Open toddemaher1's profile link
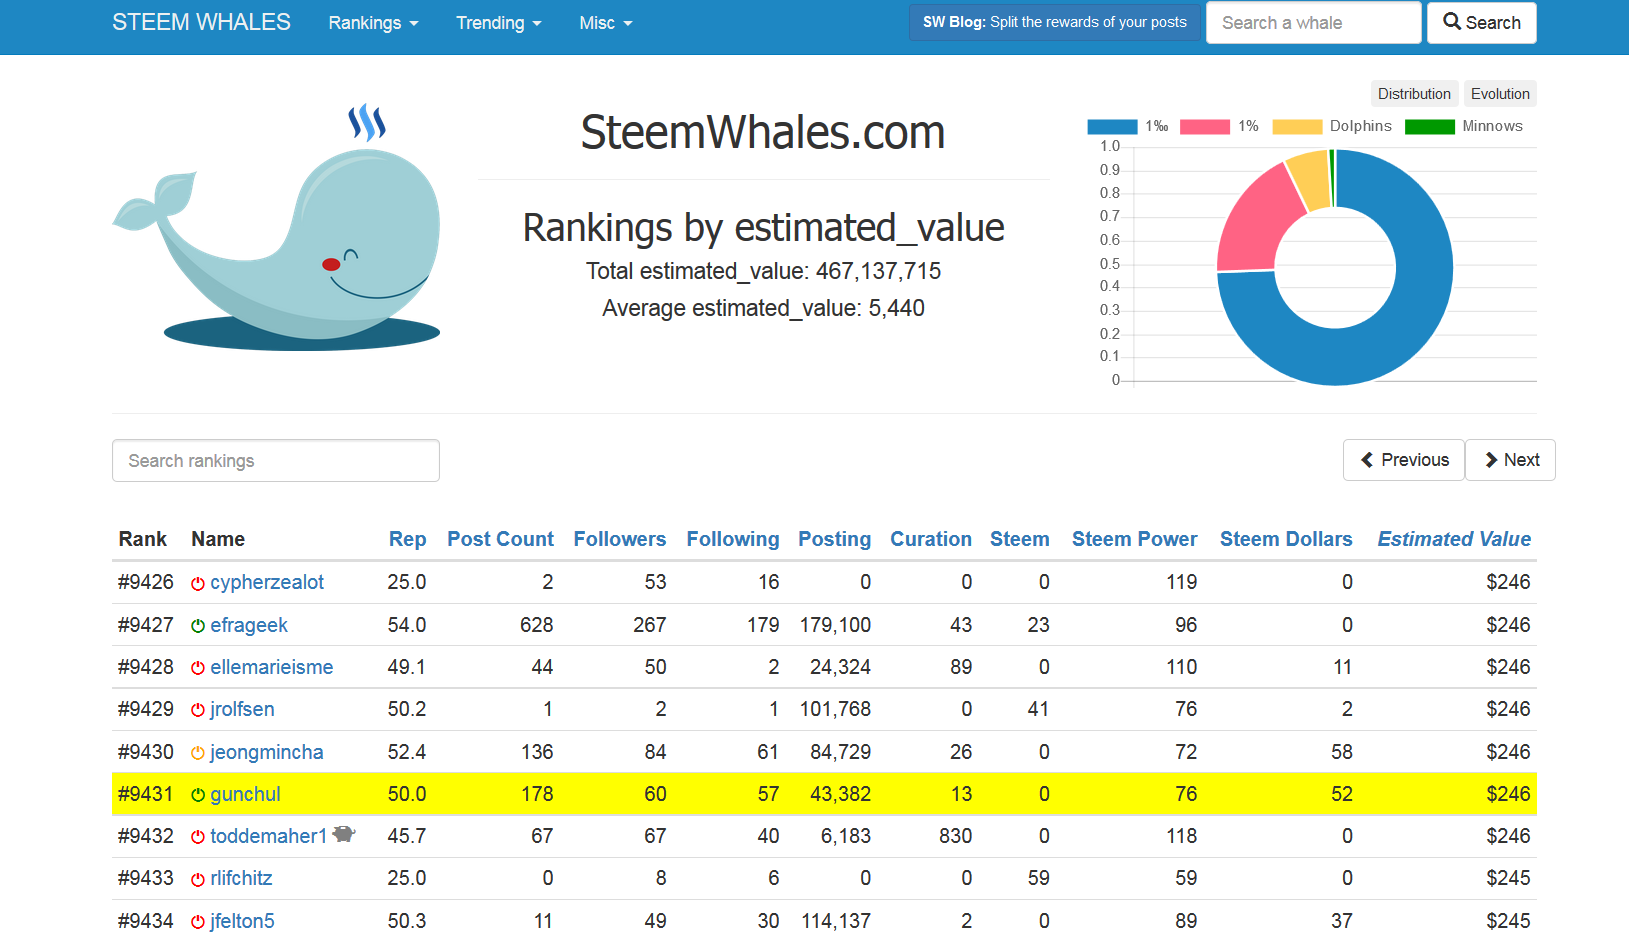1629x937 pixels. 269,836
